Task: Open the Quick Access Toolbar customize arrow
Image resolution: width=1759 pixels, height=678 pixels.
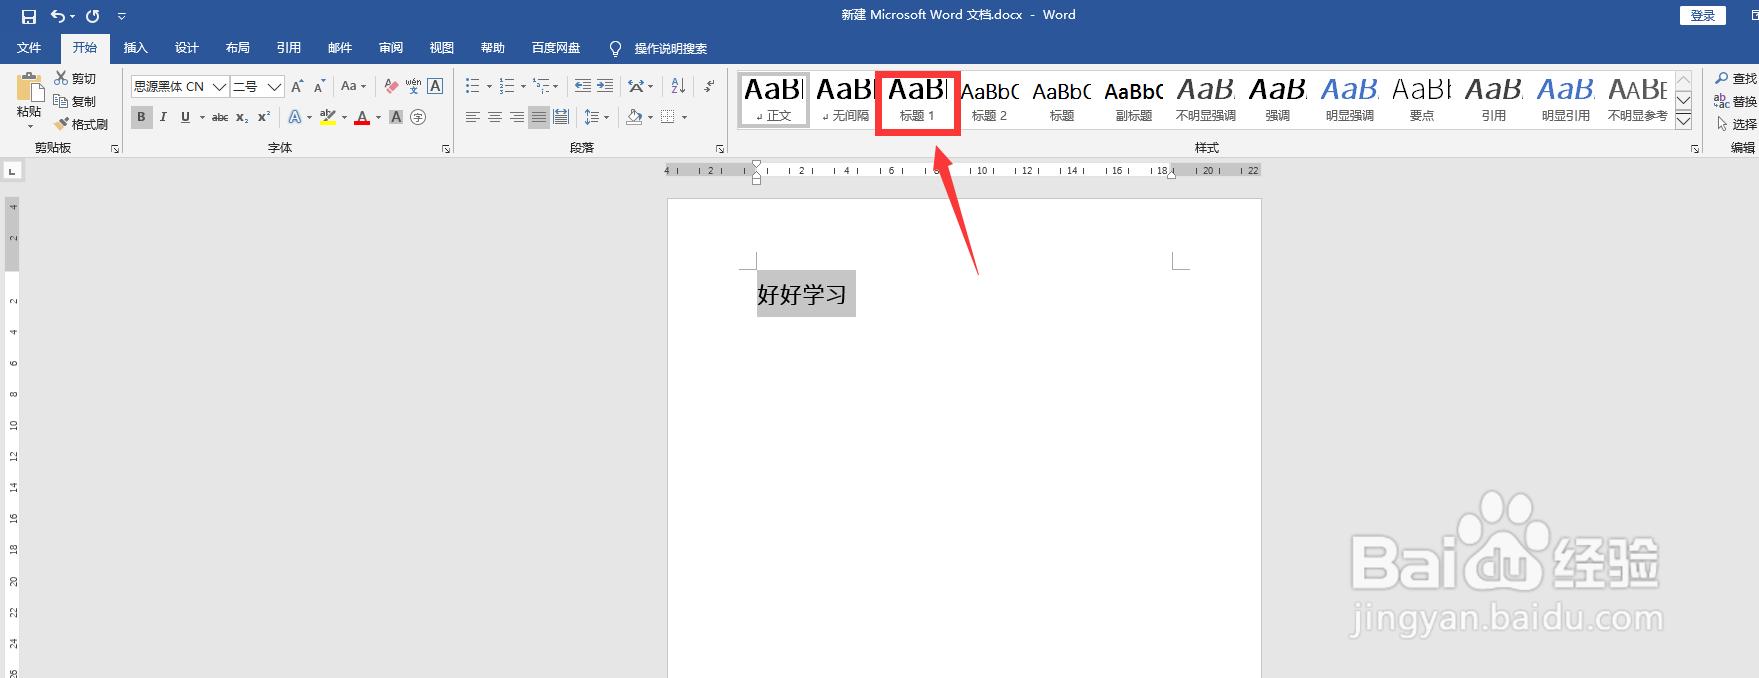Action: click(121, 16)
